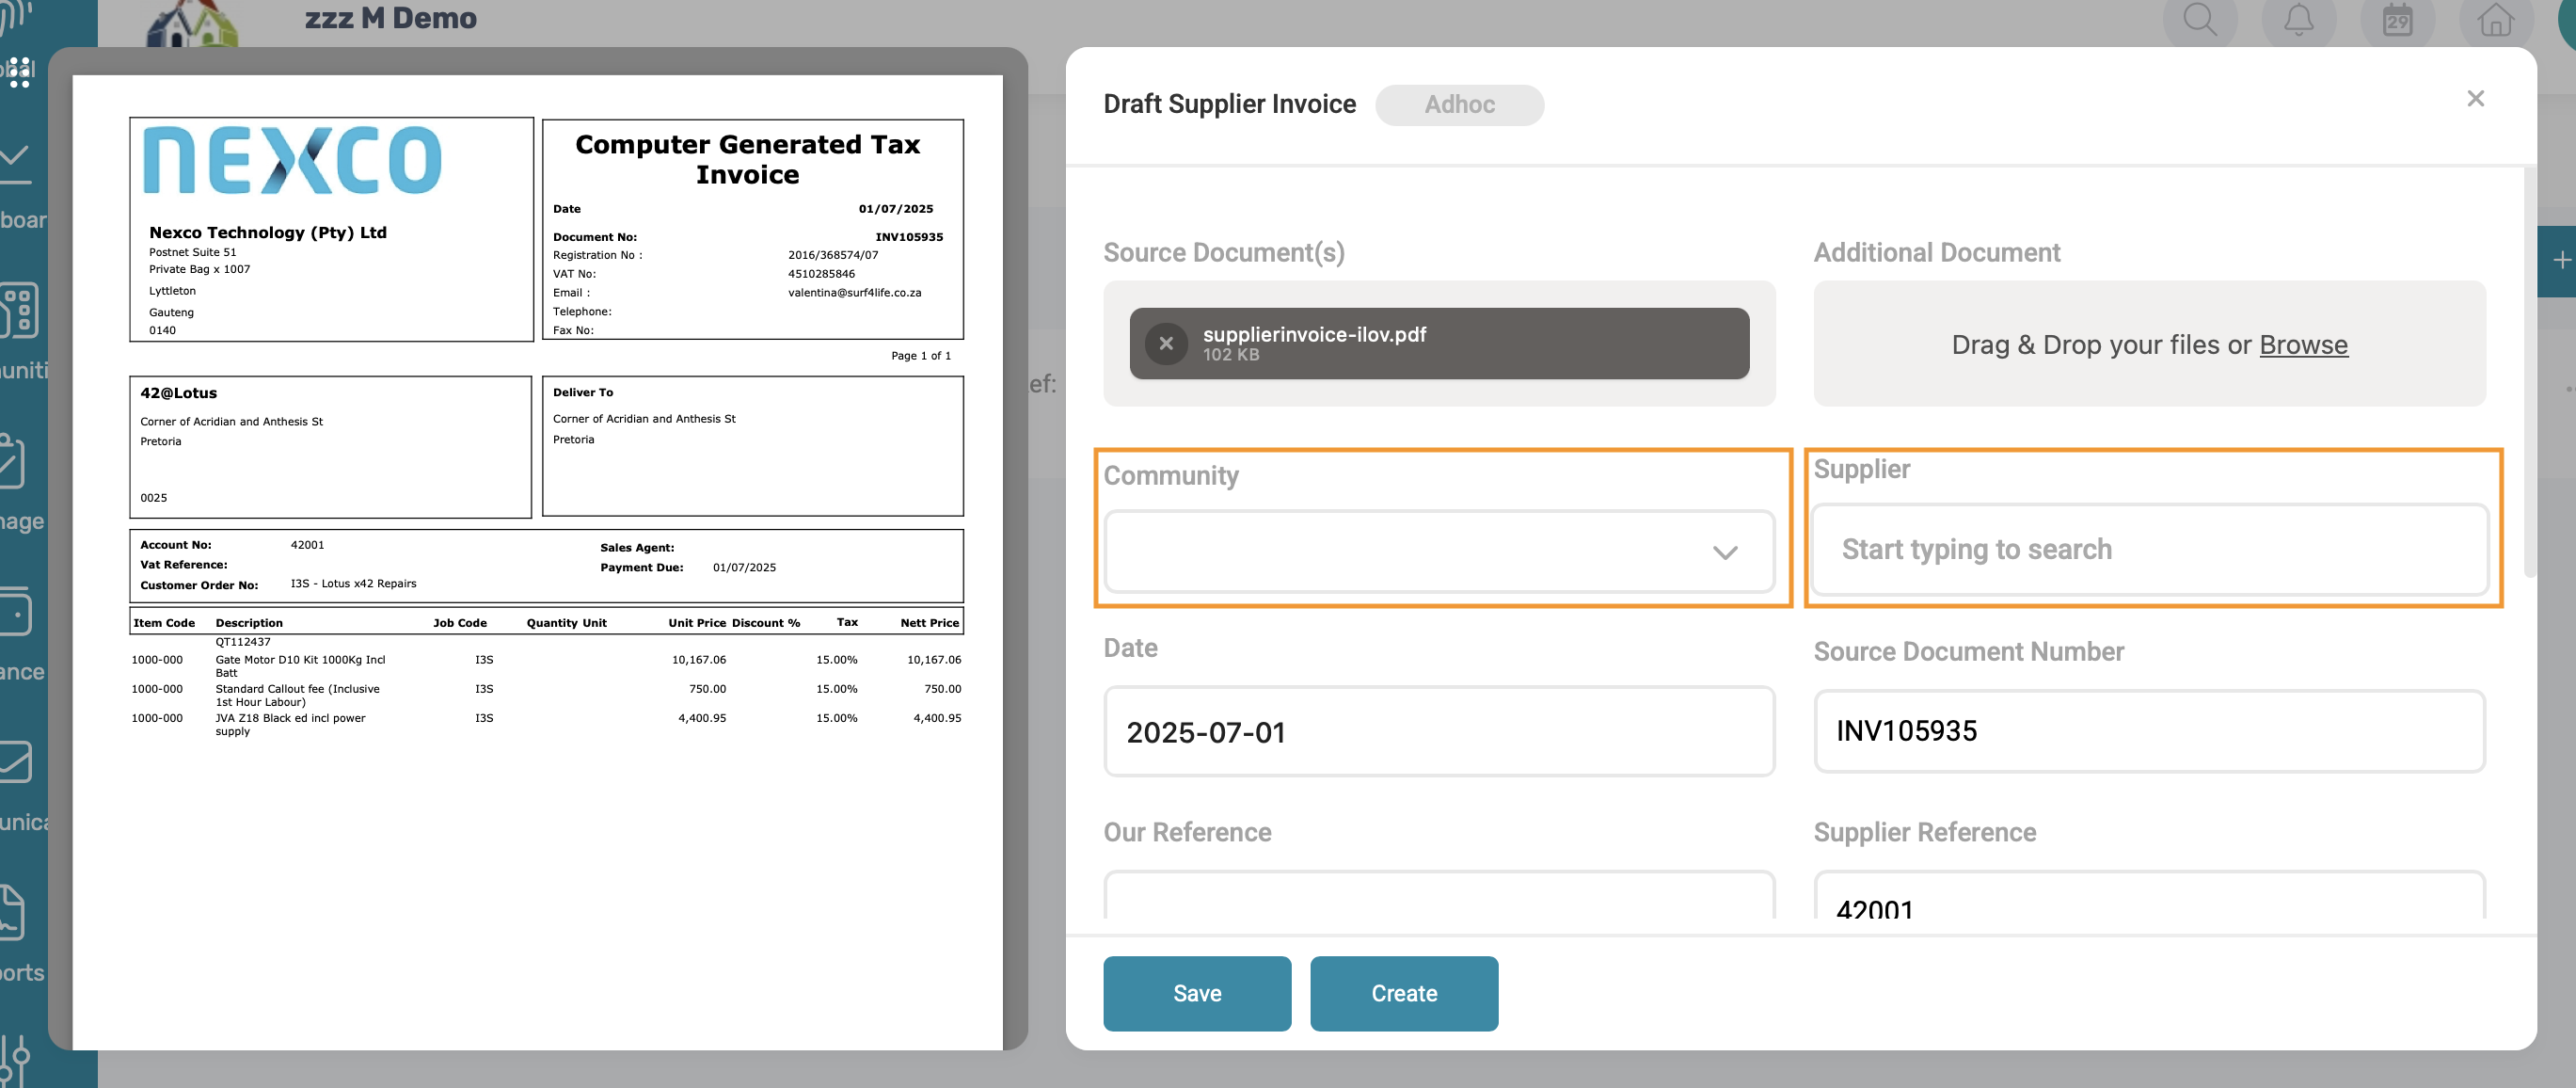Viewport: 2576px width, 1088px height.
Task: Remove supplierinvoice-ilov.pdf with the X icon
Action: [x=1165, y=343]
